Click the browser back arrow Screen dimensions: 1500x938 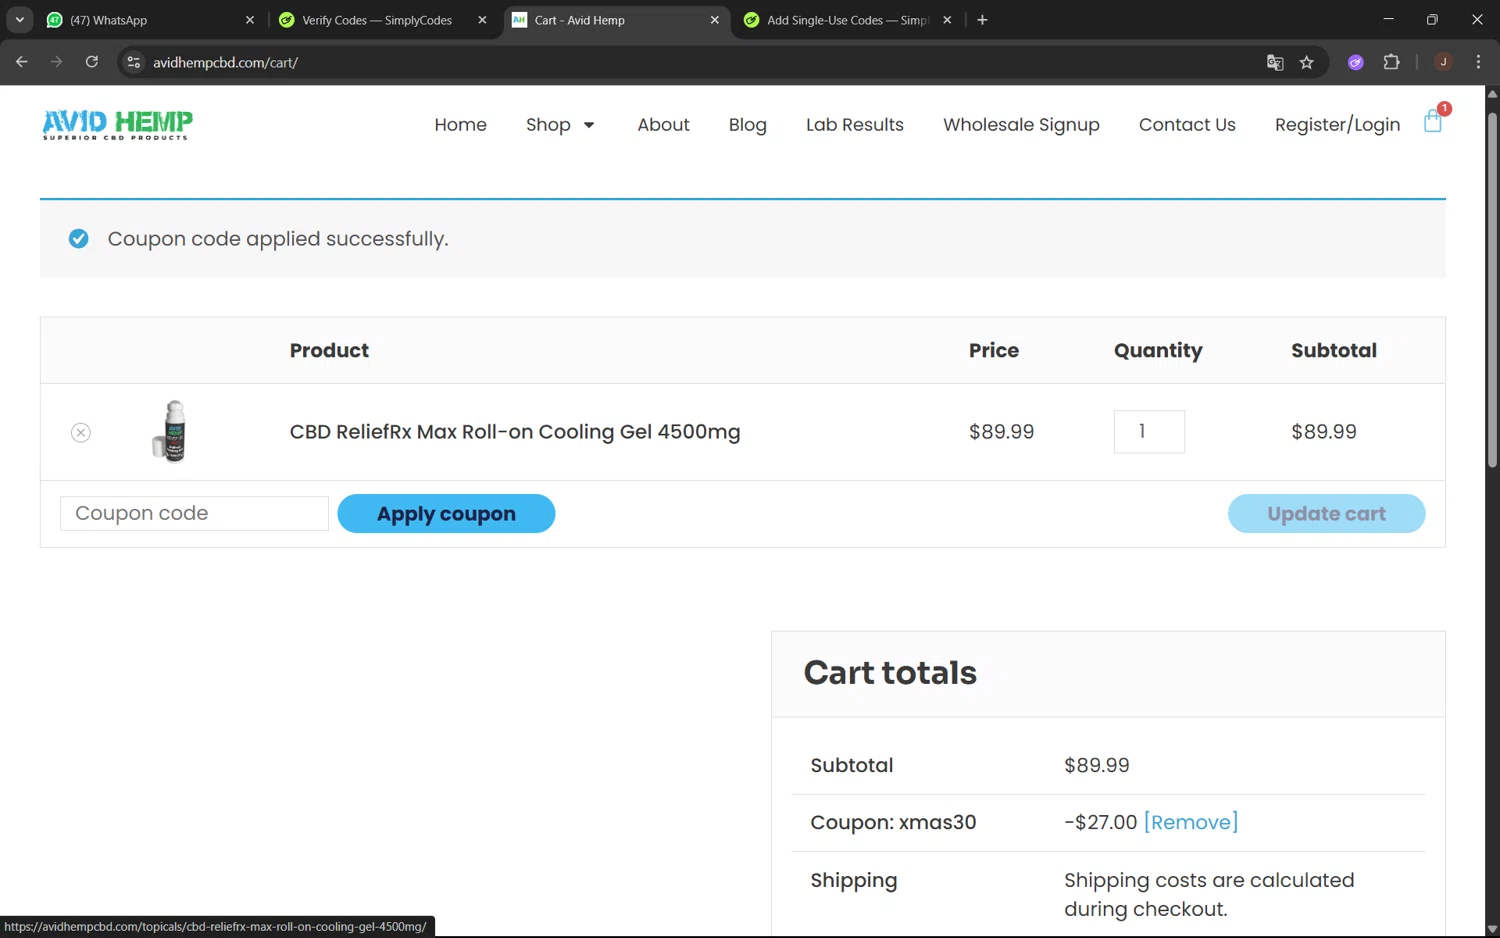[x=22, y=62]
